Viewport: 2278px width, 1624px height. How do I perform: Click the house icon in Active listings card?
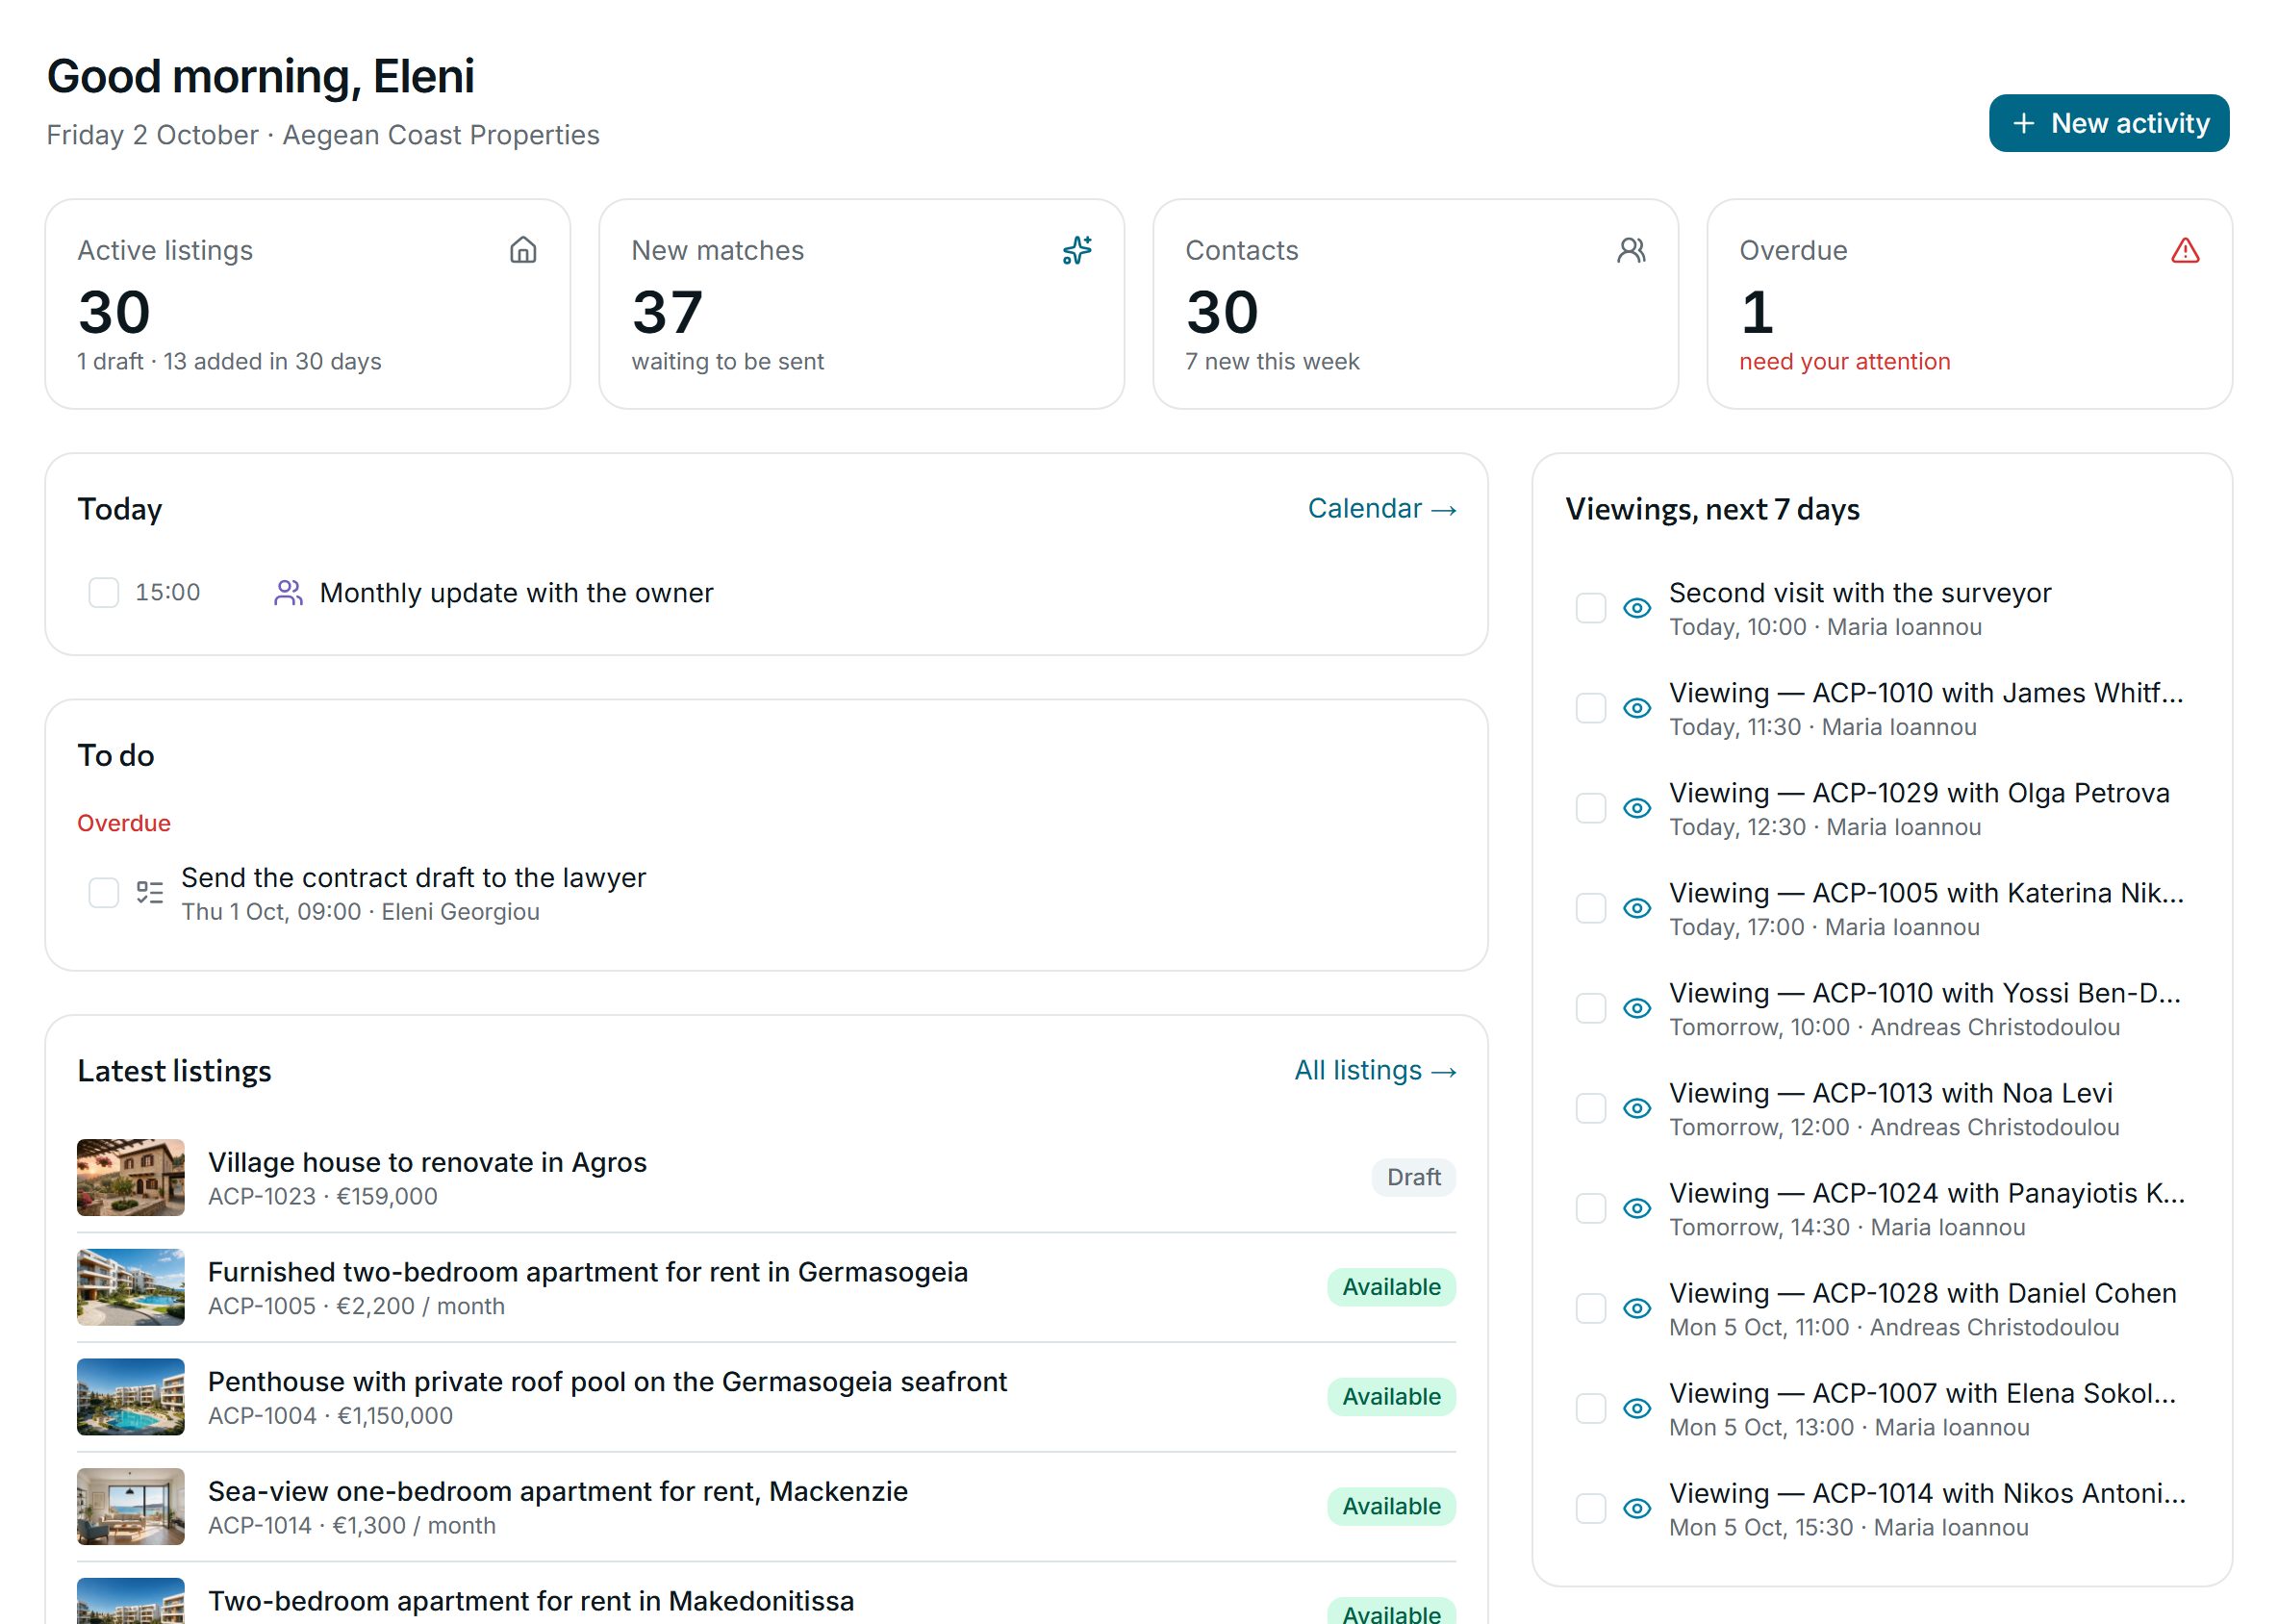[x=523, y=250]
